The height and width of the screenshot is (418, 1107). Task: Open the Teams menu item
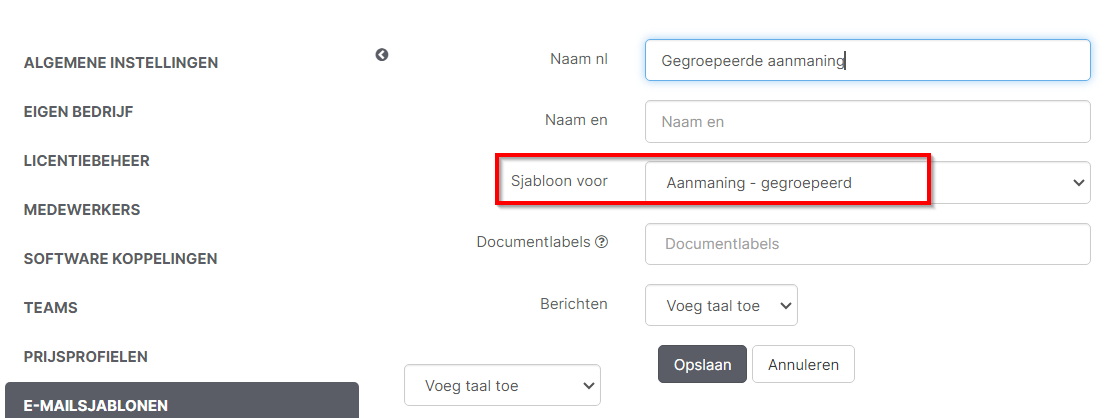51,308
